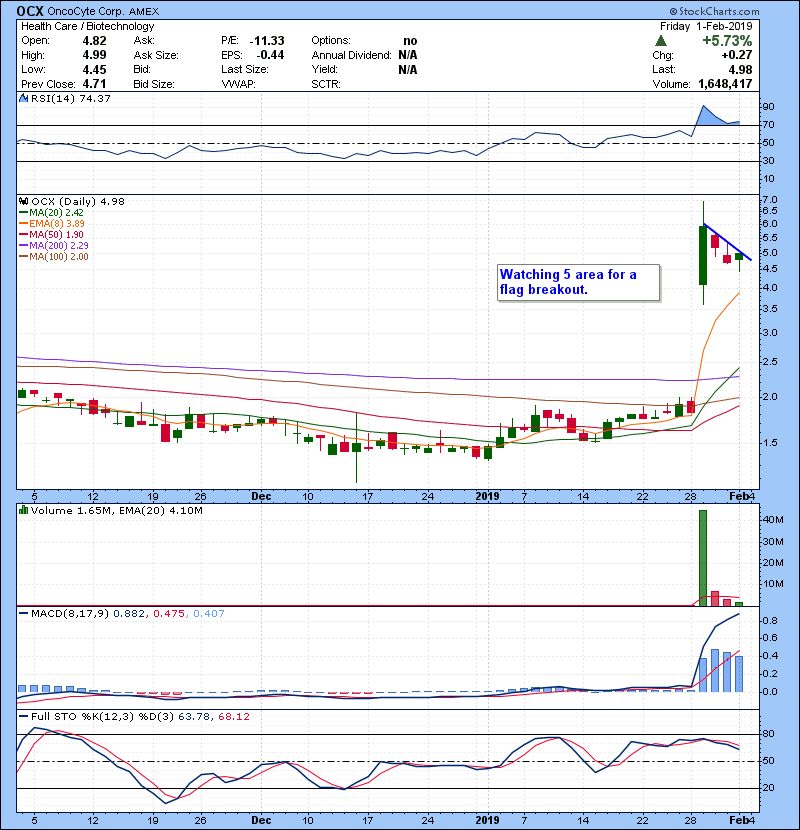
Task: Click the flag breakout annotation text box
Action: [579, 283]
